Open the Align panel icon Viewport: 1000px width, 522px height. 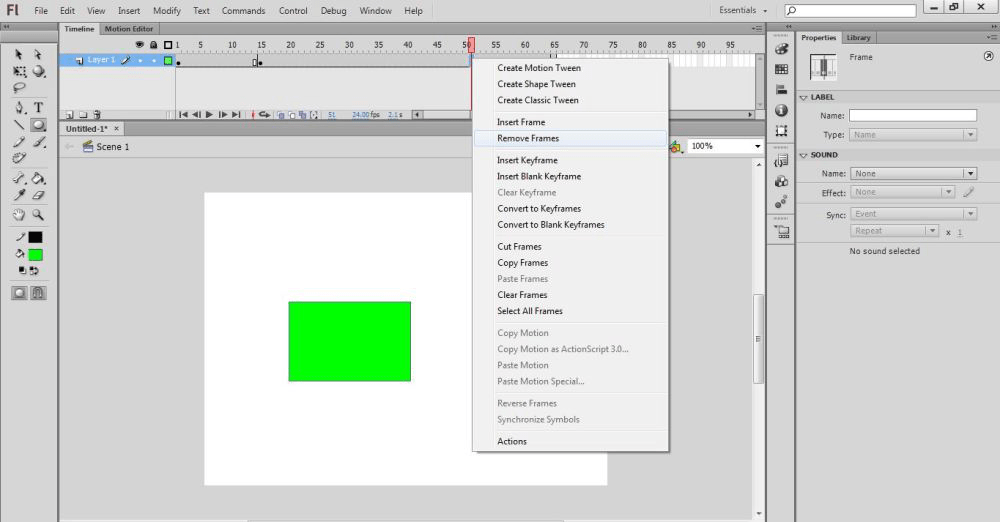tap(781, 90)
